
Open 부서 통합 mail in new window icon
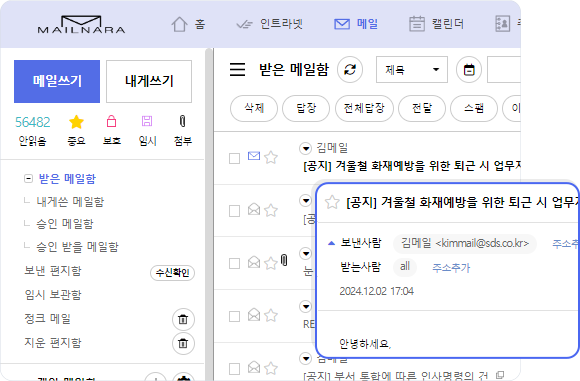[500, 375]
